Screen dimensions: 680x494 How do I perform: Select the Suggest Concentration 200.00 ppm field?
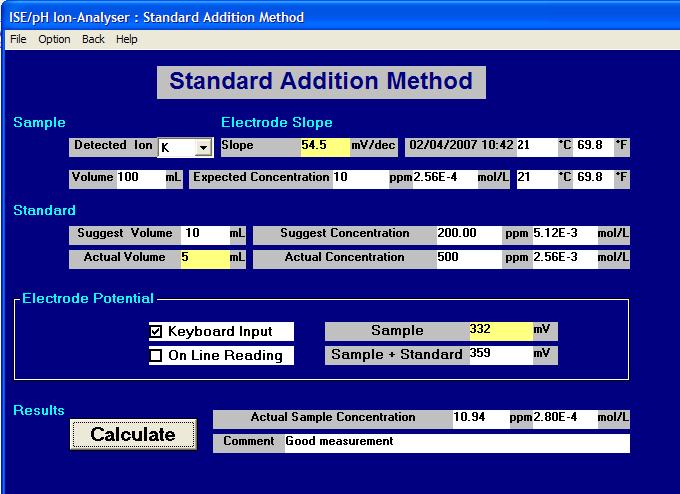click(x=469, y=235)
